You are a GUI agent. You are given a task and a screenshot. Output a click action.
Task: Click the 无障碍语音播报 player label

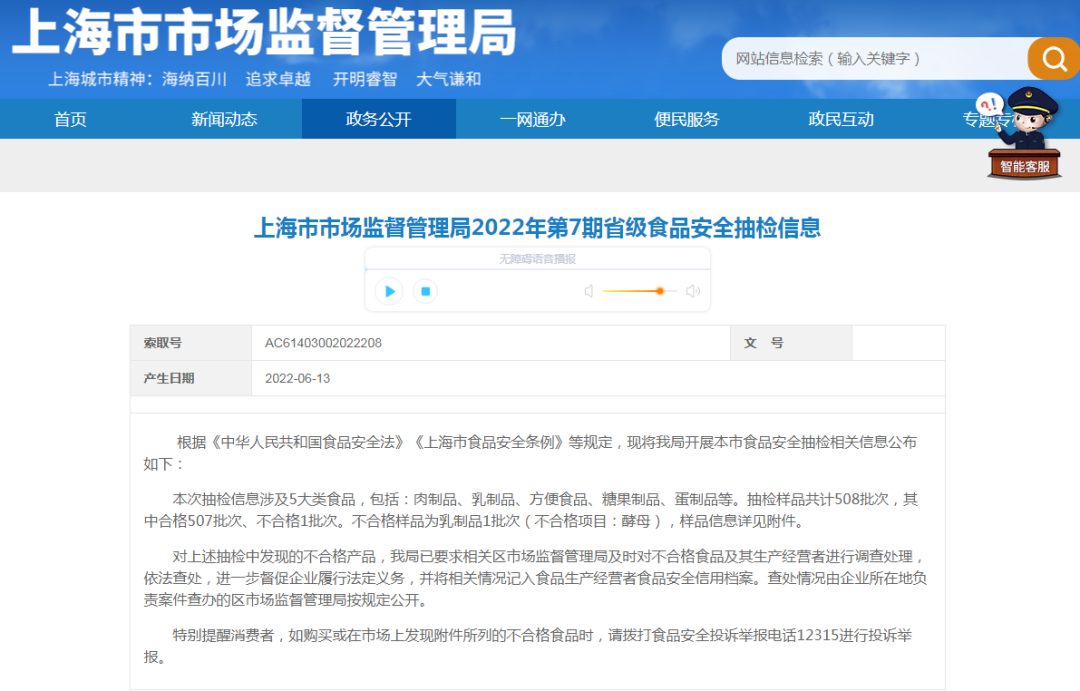pos(537,259)
